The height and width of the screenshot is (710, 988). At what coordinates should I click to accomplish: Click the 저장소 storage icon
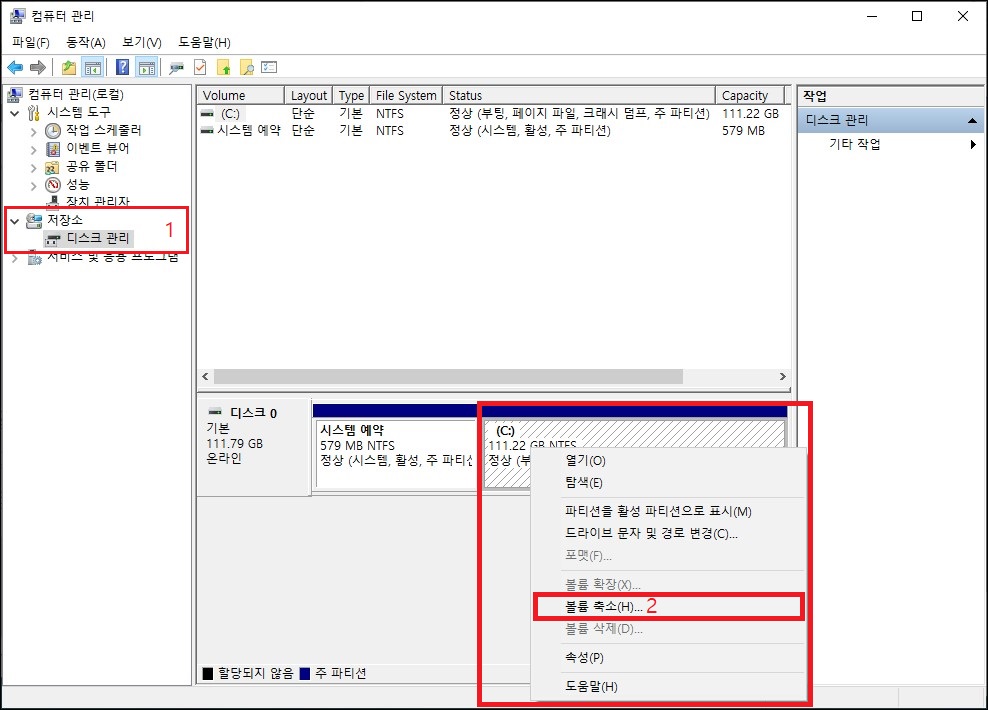point(34,220)
